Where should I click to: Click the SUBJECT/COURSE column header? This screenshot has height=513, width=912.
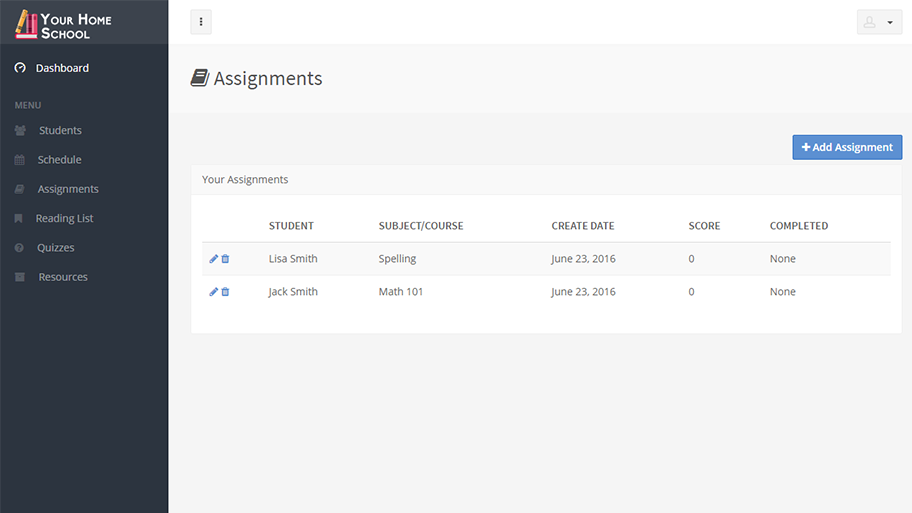421,226
